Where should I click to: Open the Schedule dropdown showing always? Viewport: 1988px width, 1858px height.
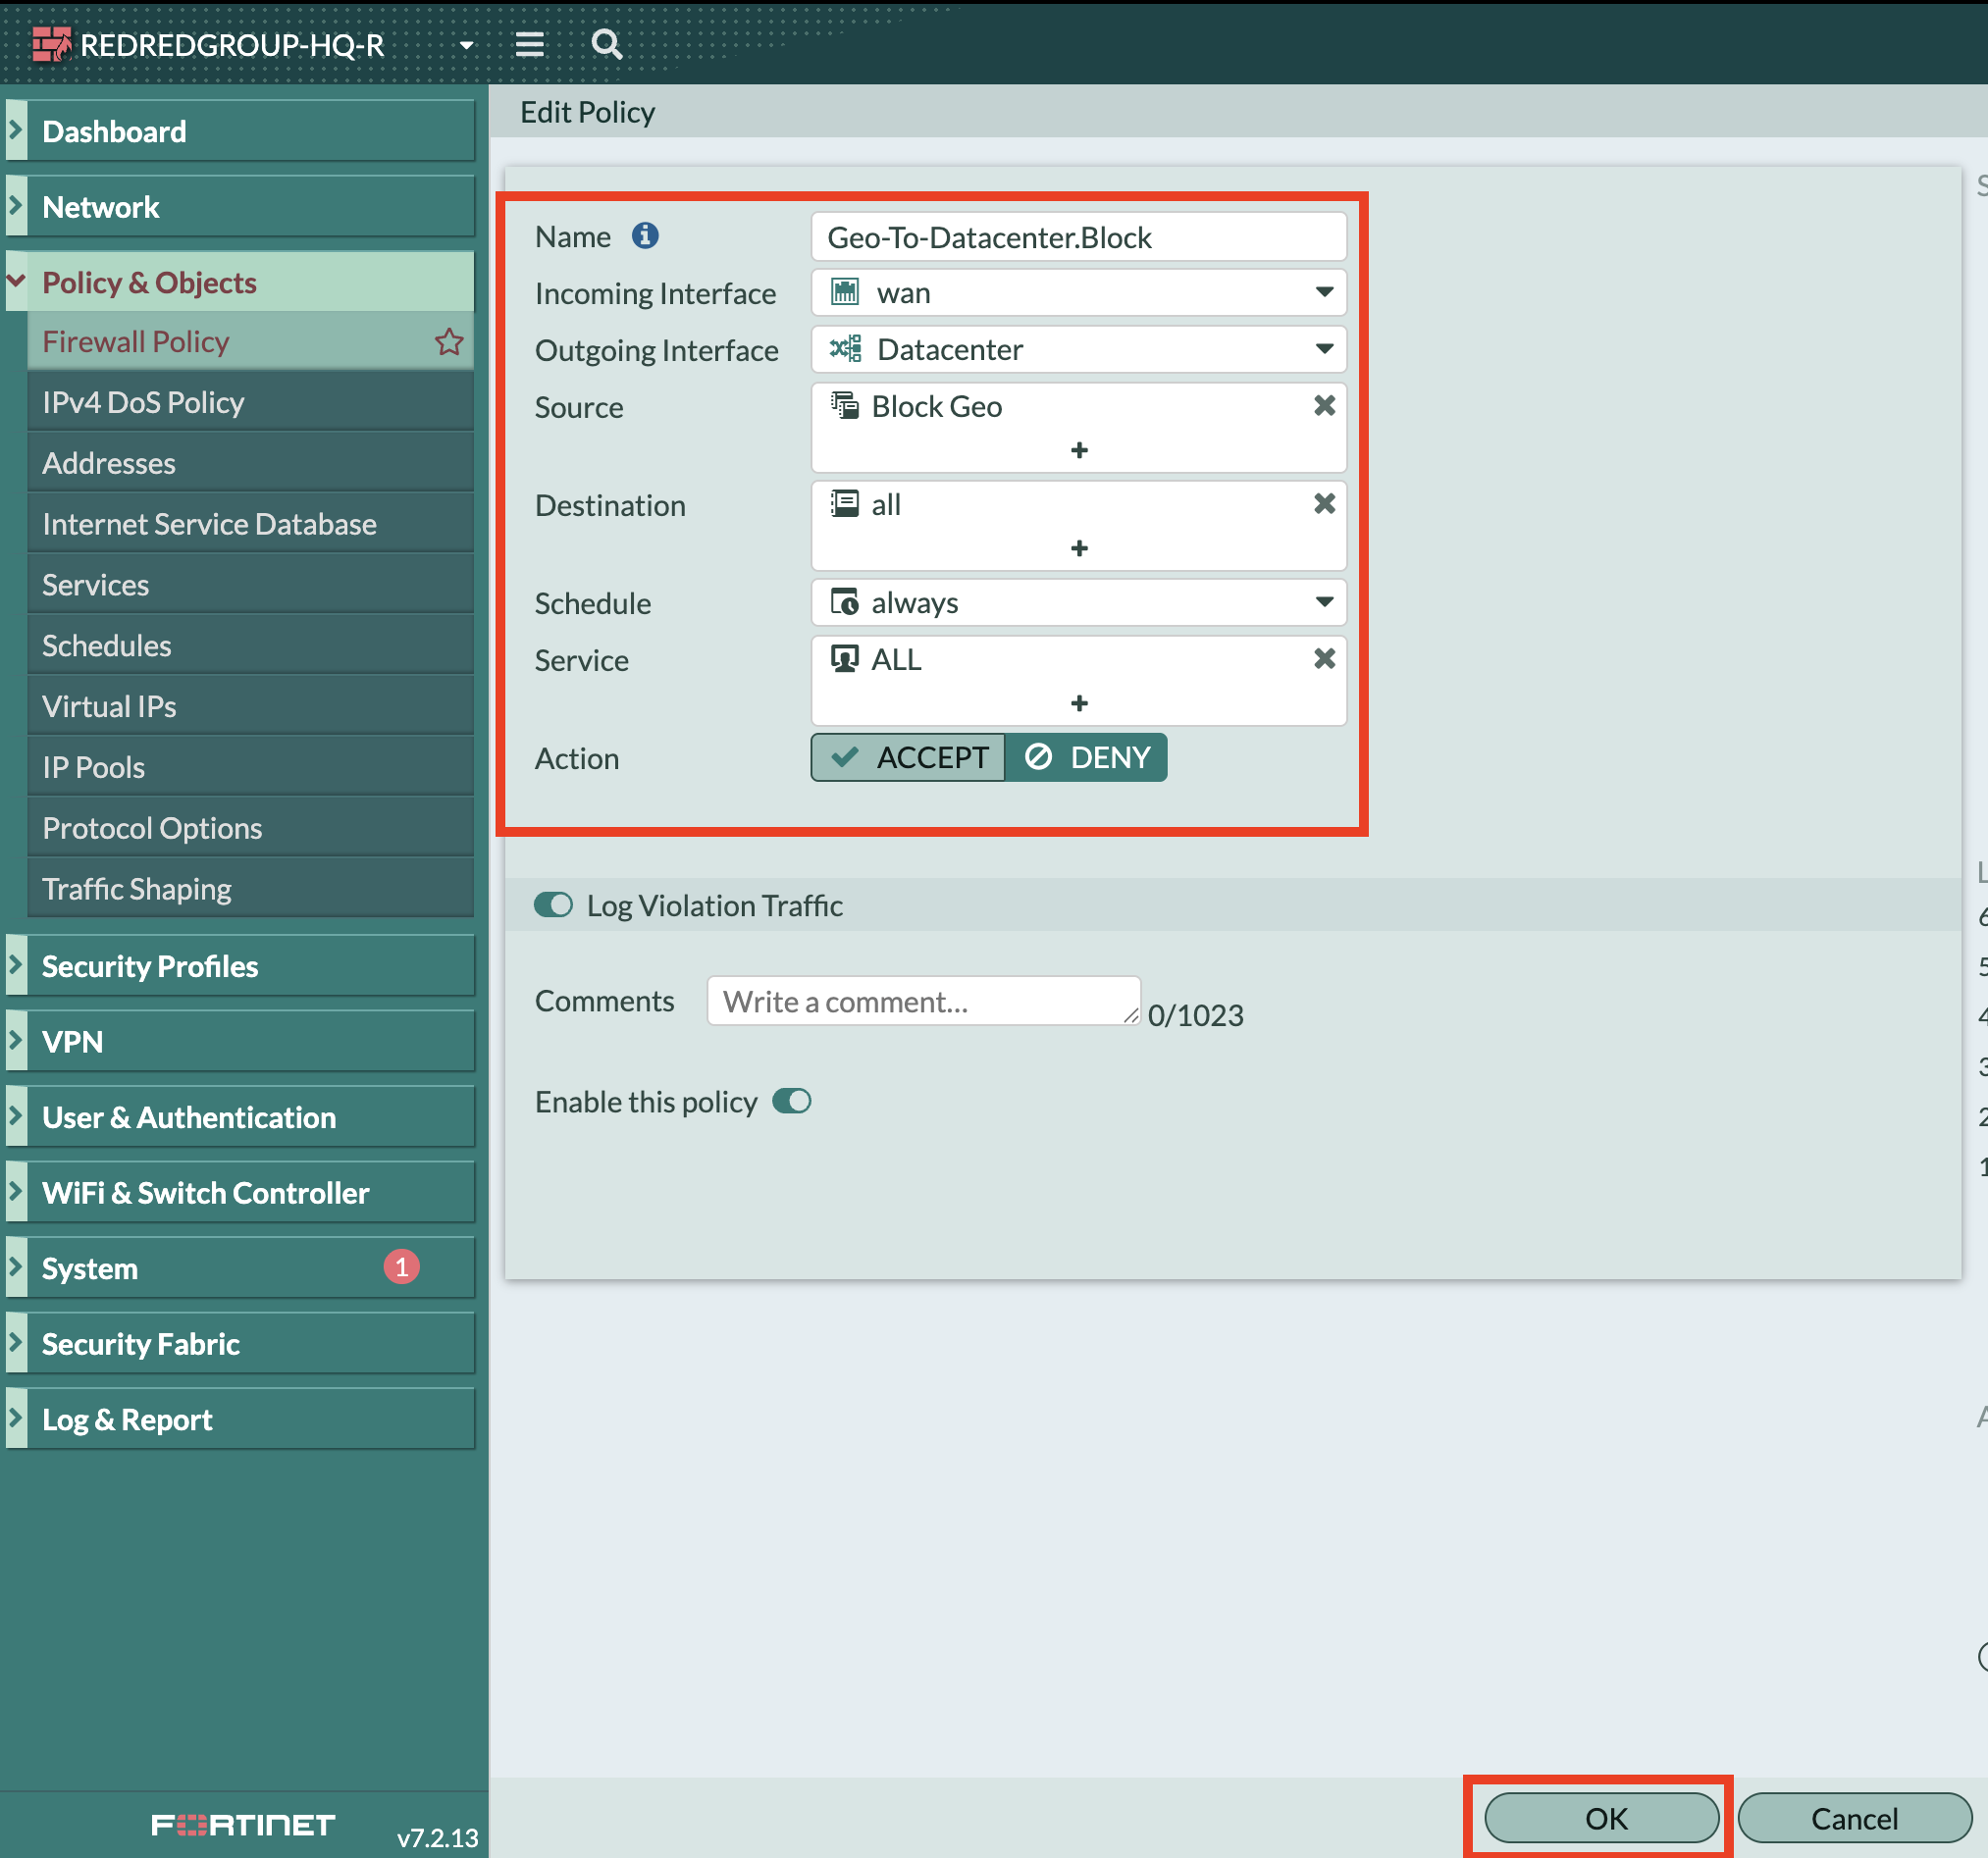[1078, 603]
